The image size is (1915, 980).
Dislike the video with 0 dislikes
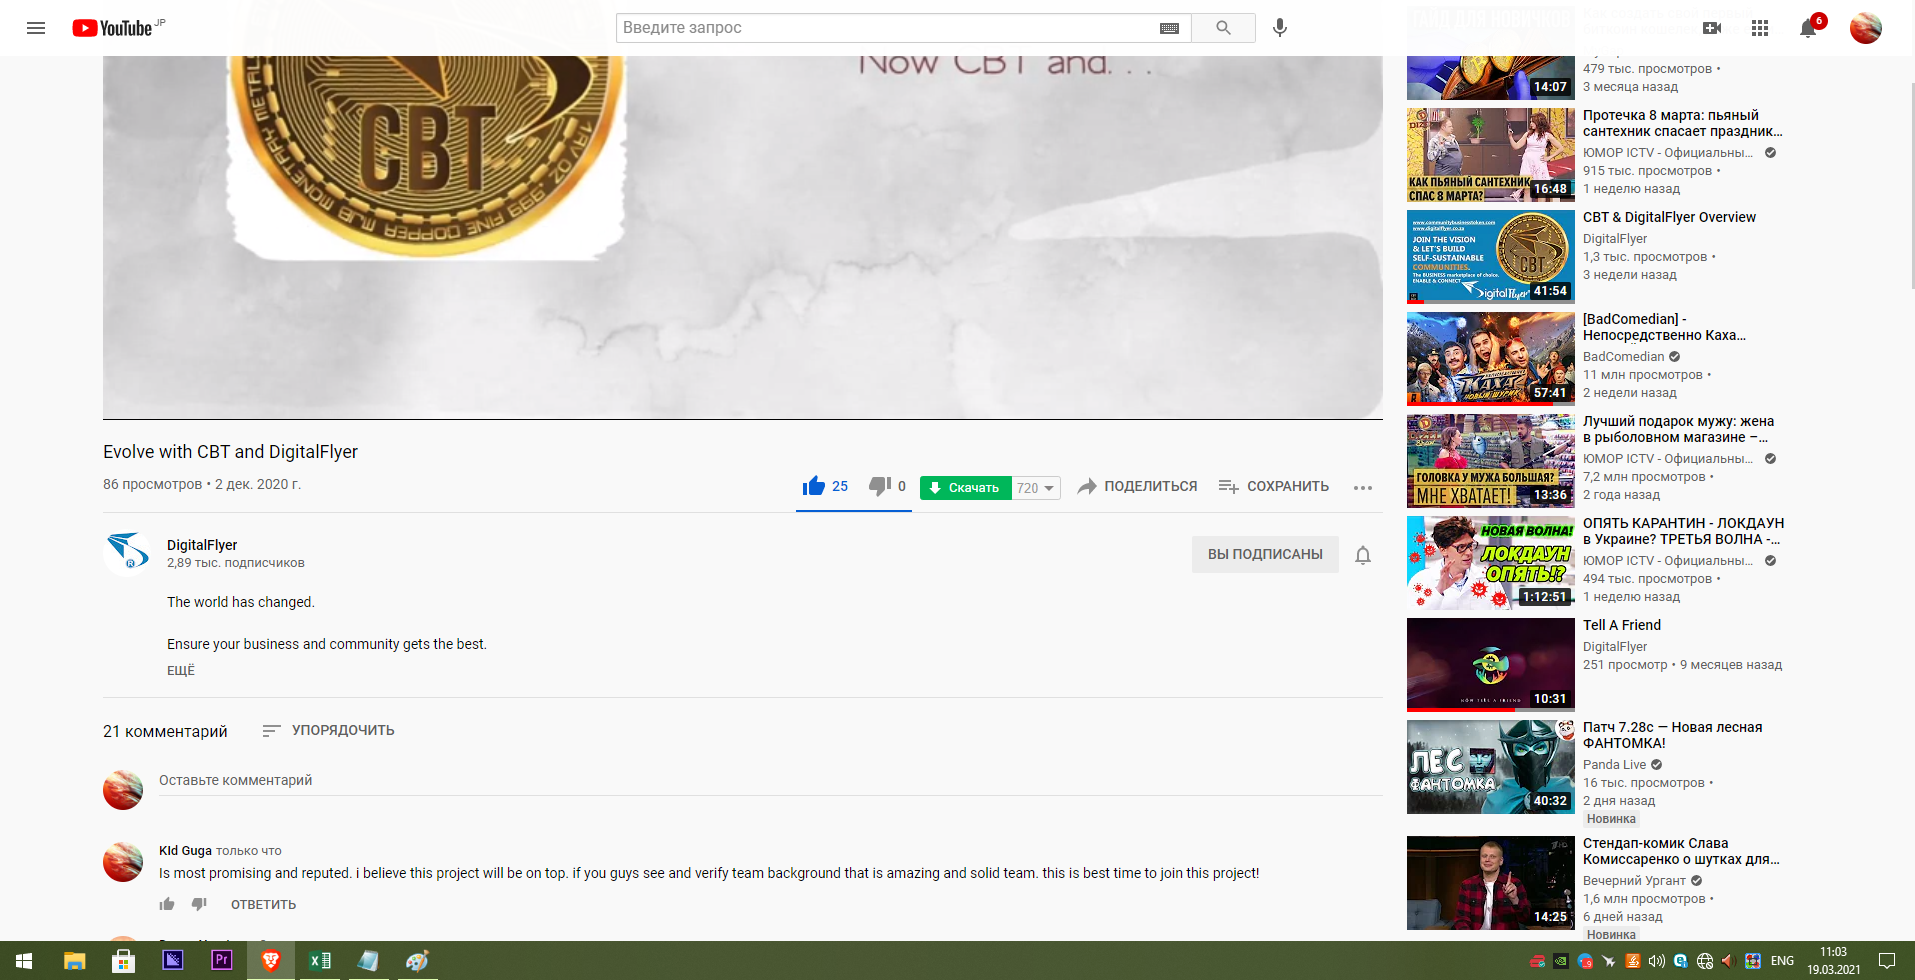[x=887, y=487]
